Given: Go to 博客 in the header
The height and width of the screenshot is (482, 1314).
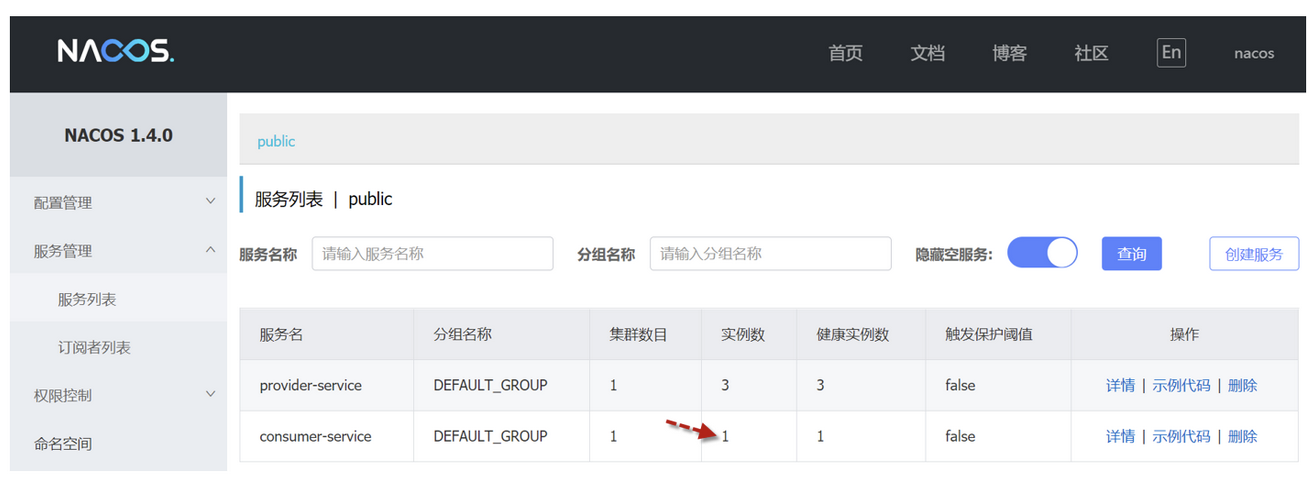Looking at the screenshot, I should click(1009, 54).
